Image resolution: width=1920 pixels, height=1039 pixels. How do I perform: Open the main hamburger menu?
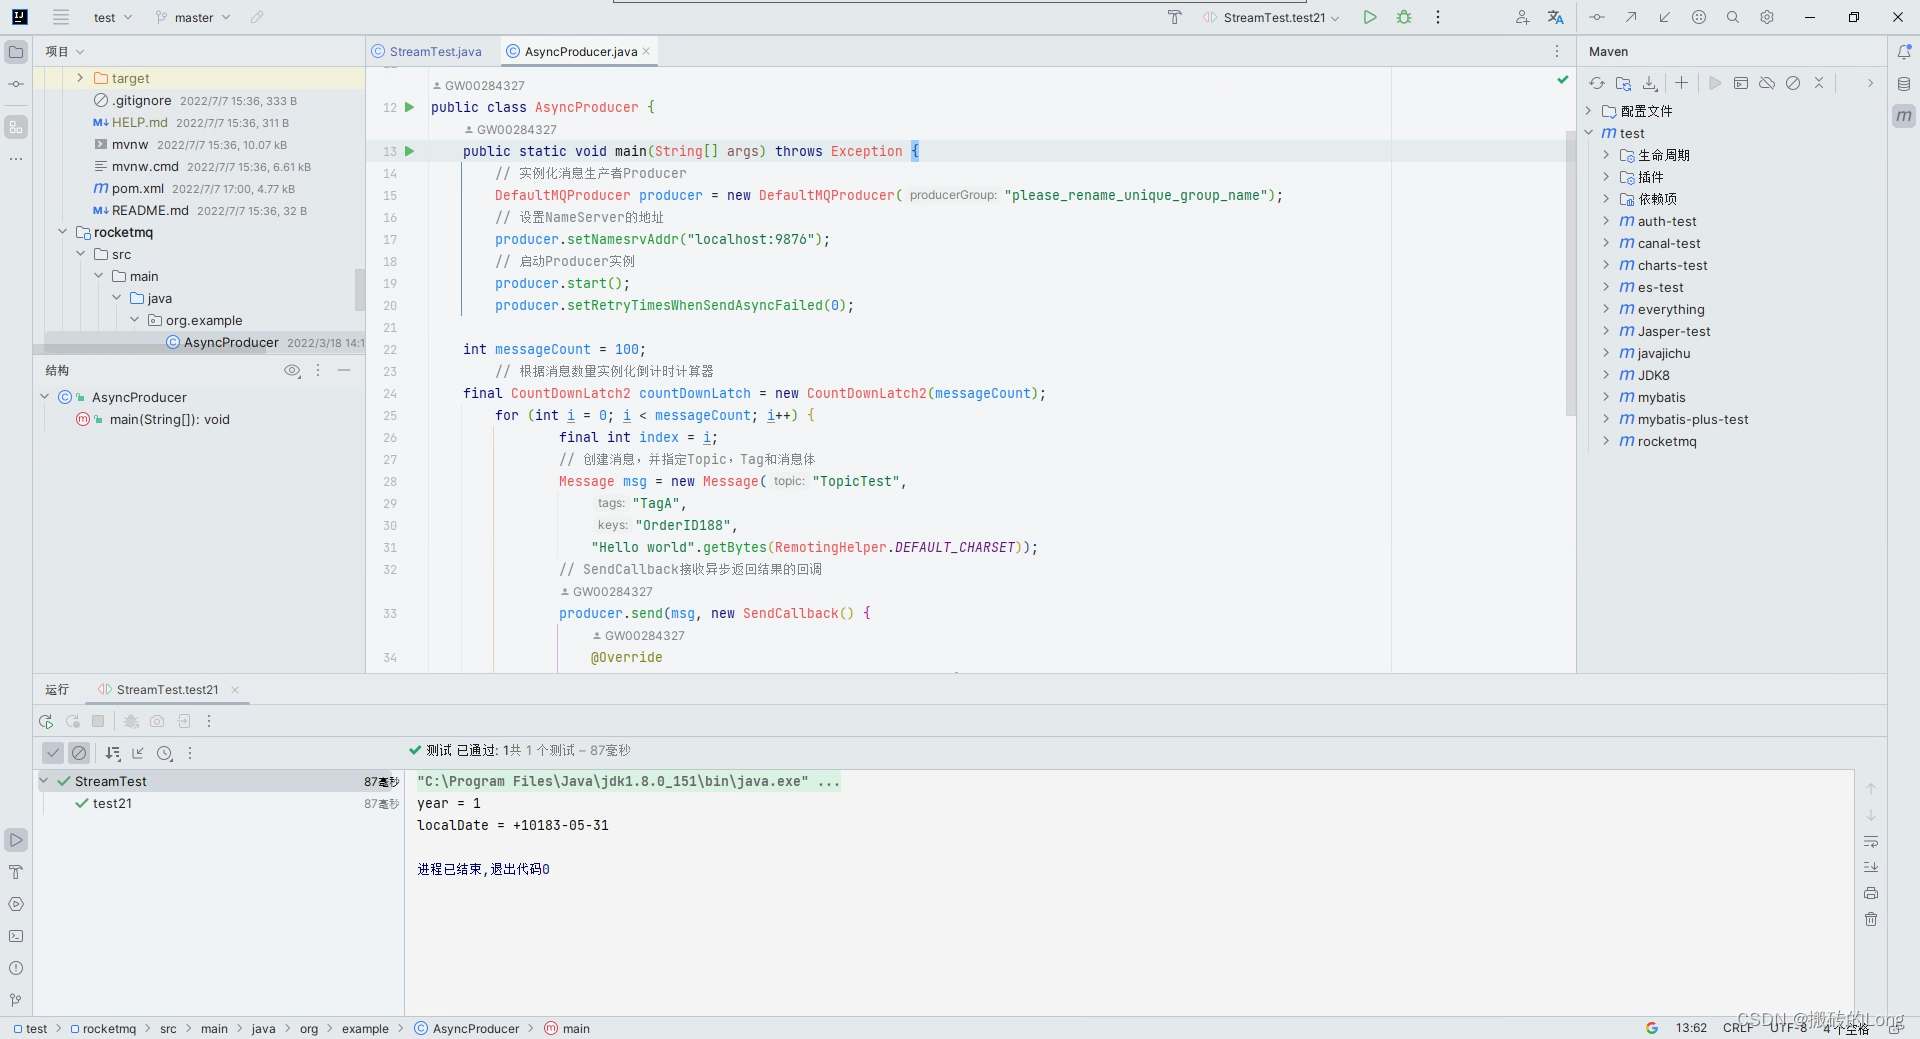click(61, 17)
